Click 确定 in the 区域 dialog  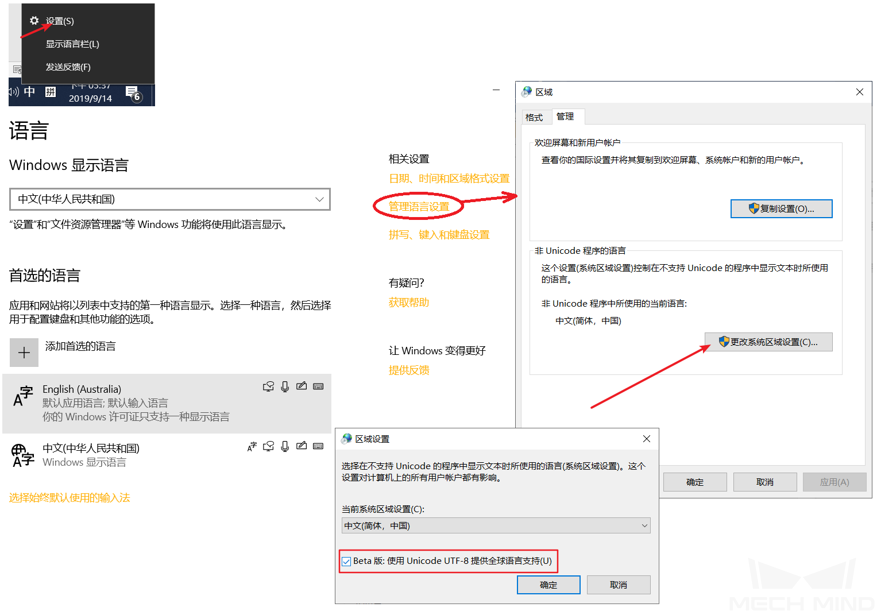pyautogui.click(x=695, y=482)
